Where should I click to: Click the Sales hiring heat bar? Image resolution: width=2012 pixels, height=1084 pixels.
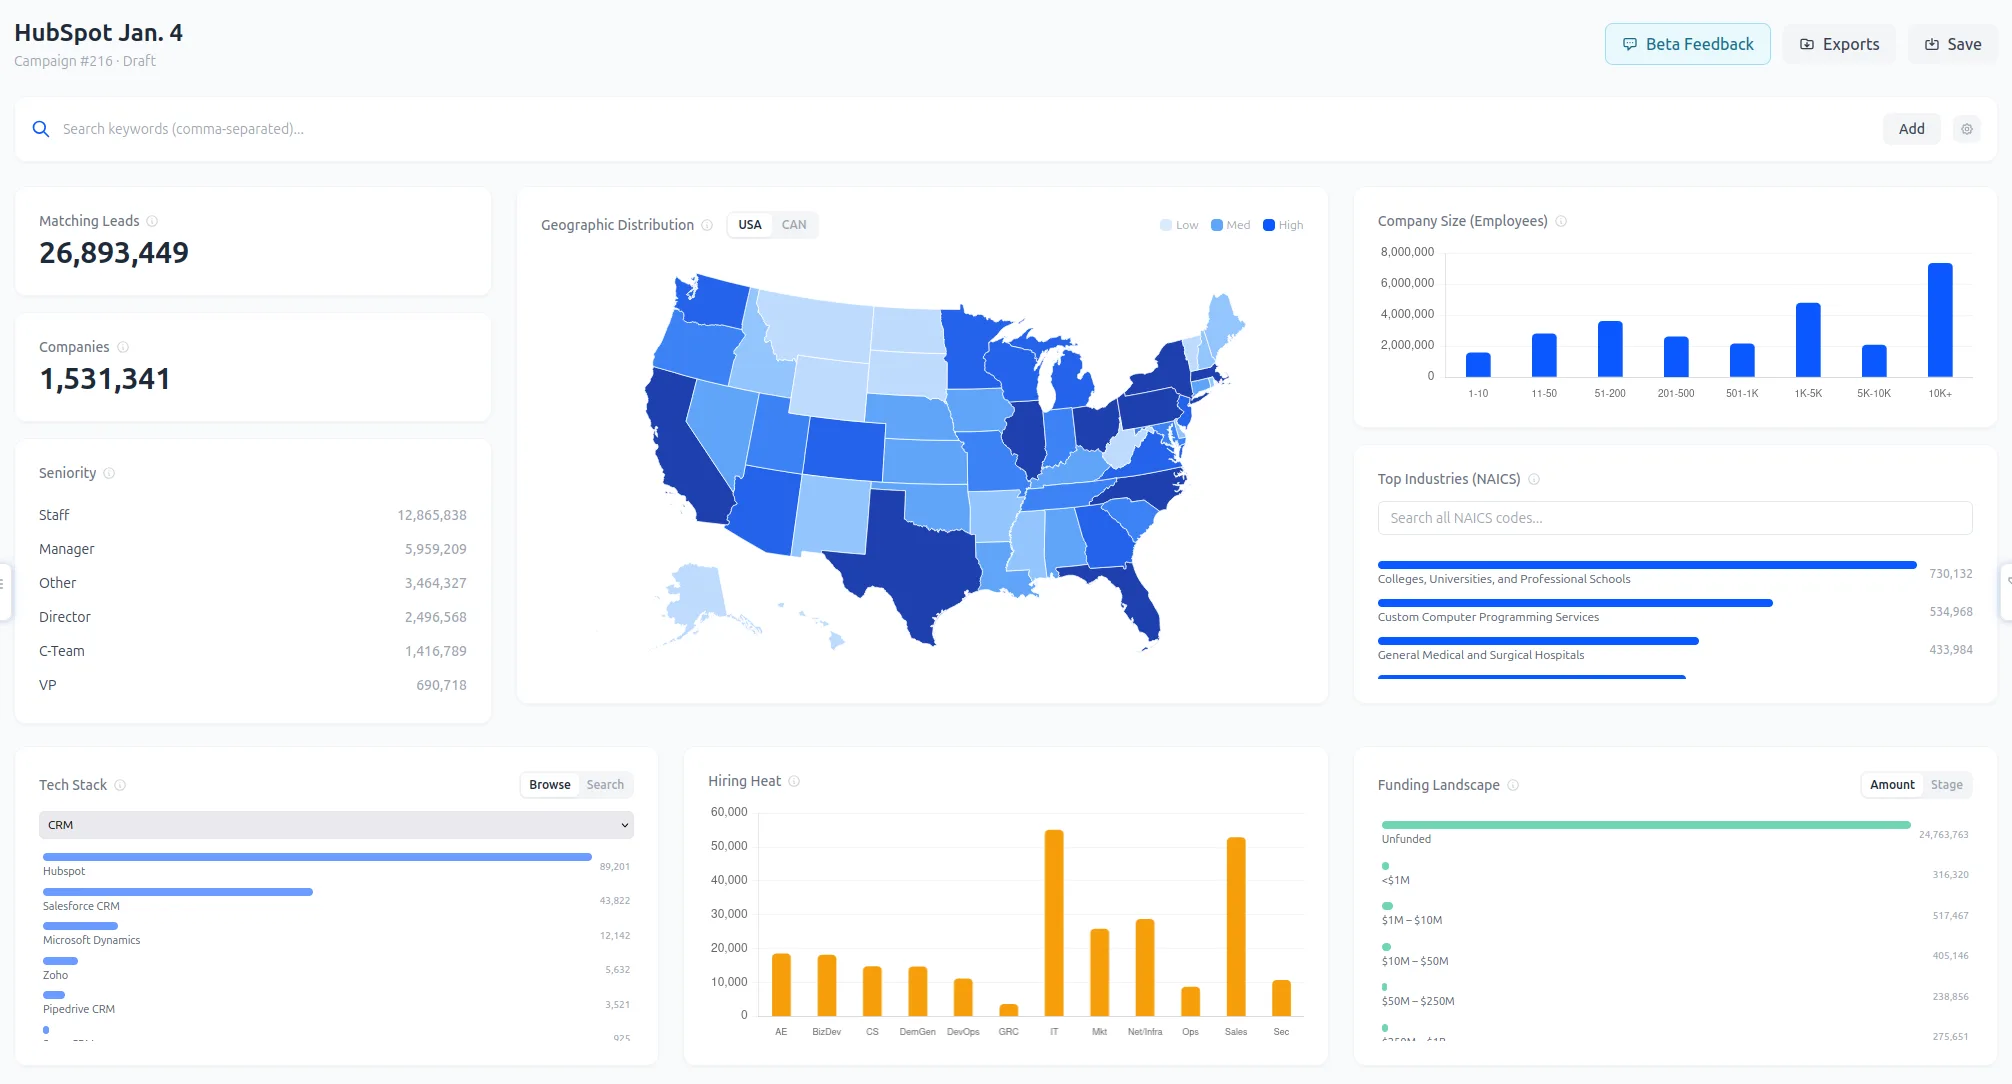coord(1236,927)
